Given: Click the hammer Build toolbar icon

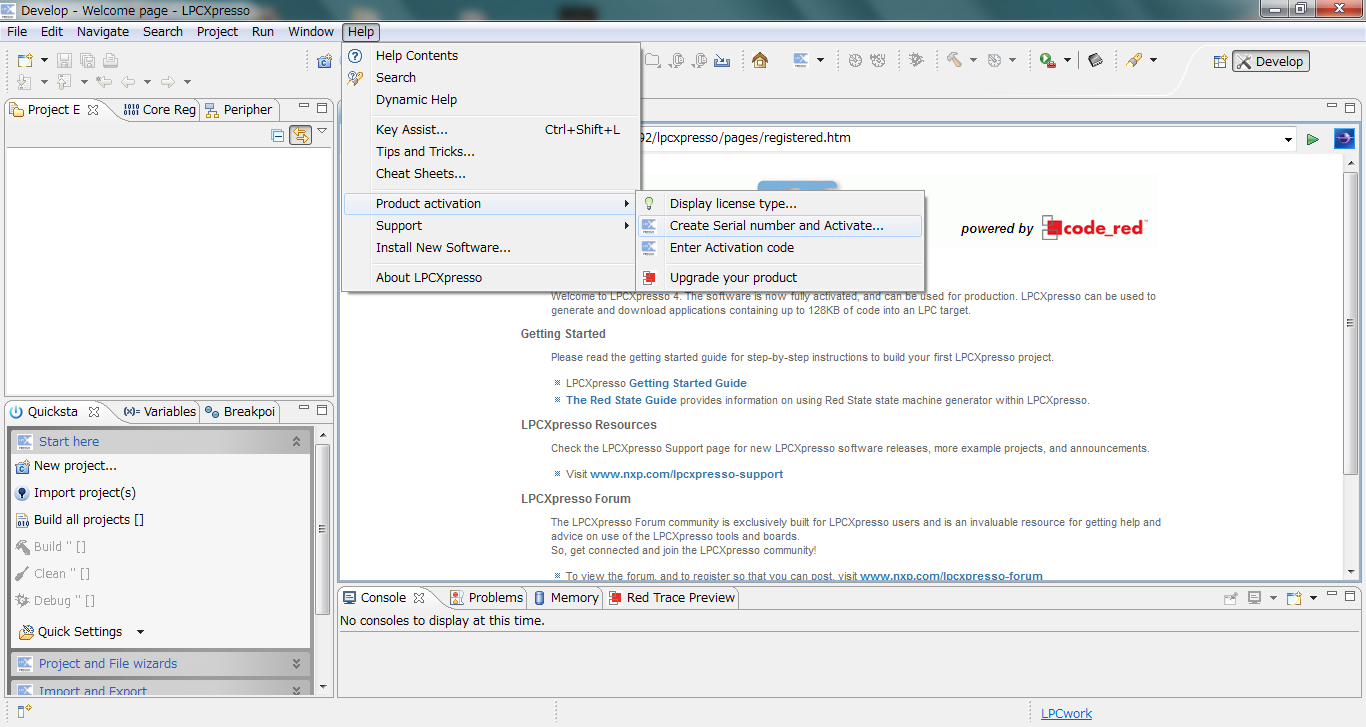Looking at the screenshot, I should point(954,60).
